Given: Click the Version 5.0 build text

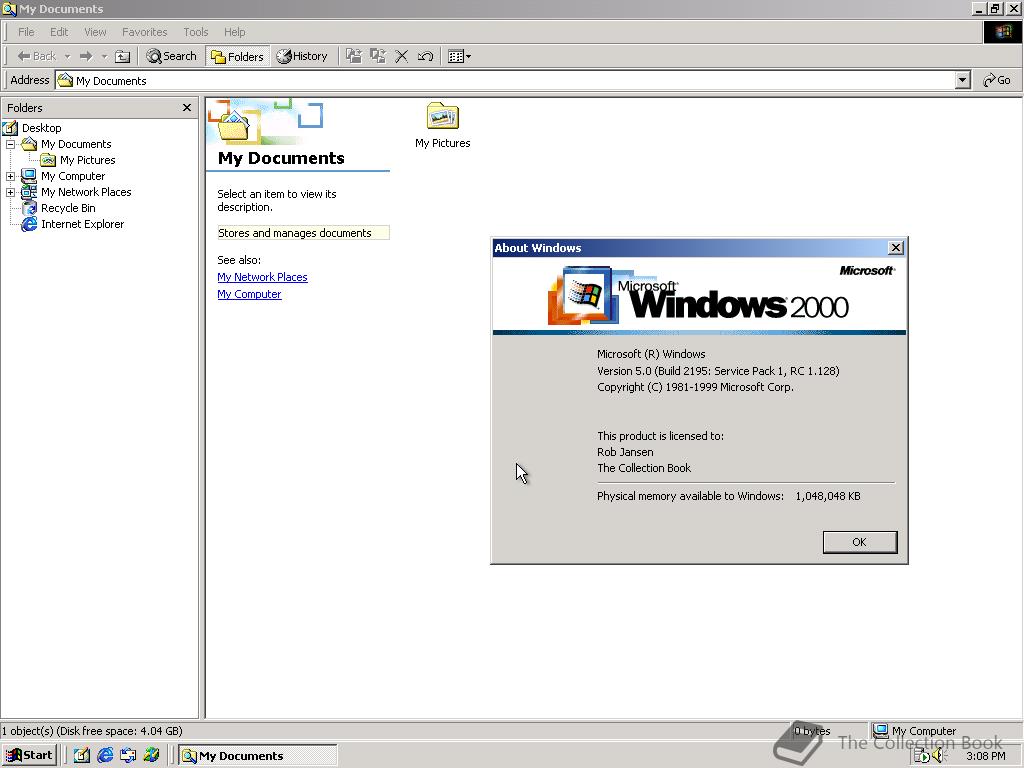Looking at the screenshot, I should (718, 371).
